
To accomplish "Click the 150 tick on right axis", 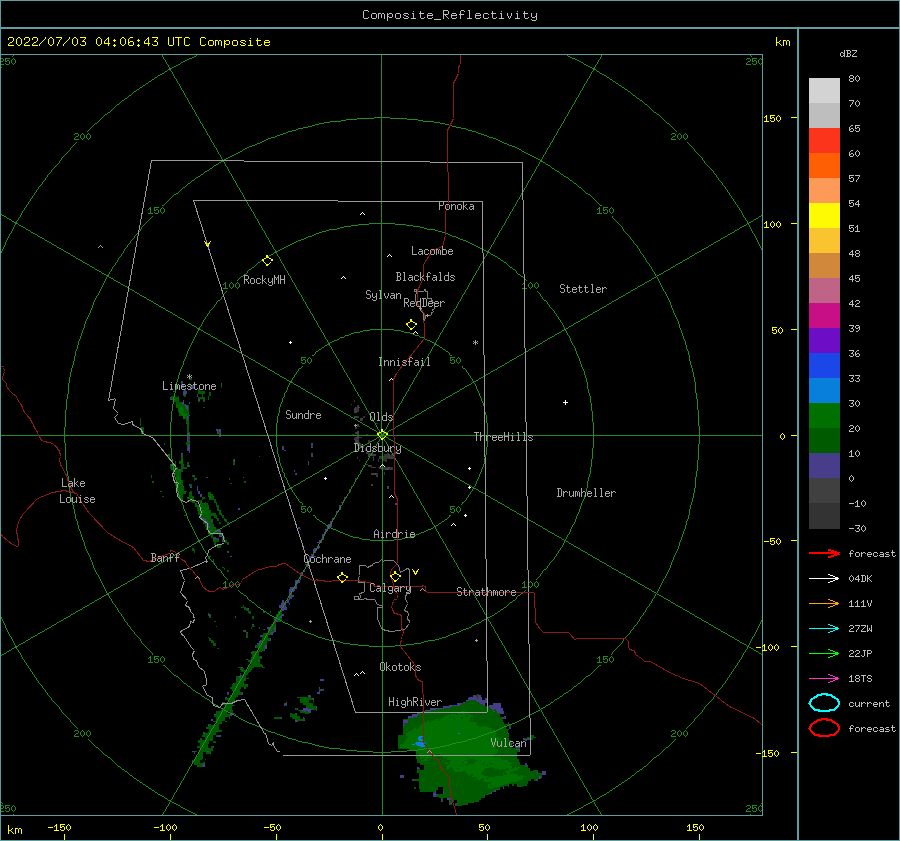I will [772, 118].
